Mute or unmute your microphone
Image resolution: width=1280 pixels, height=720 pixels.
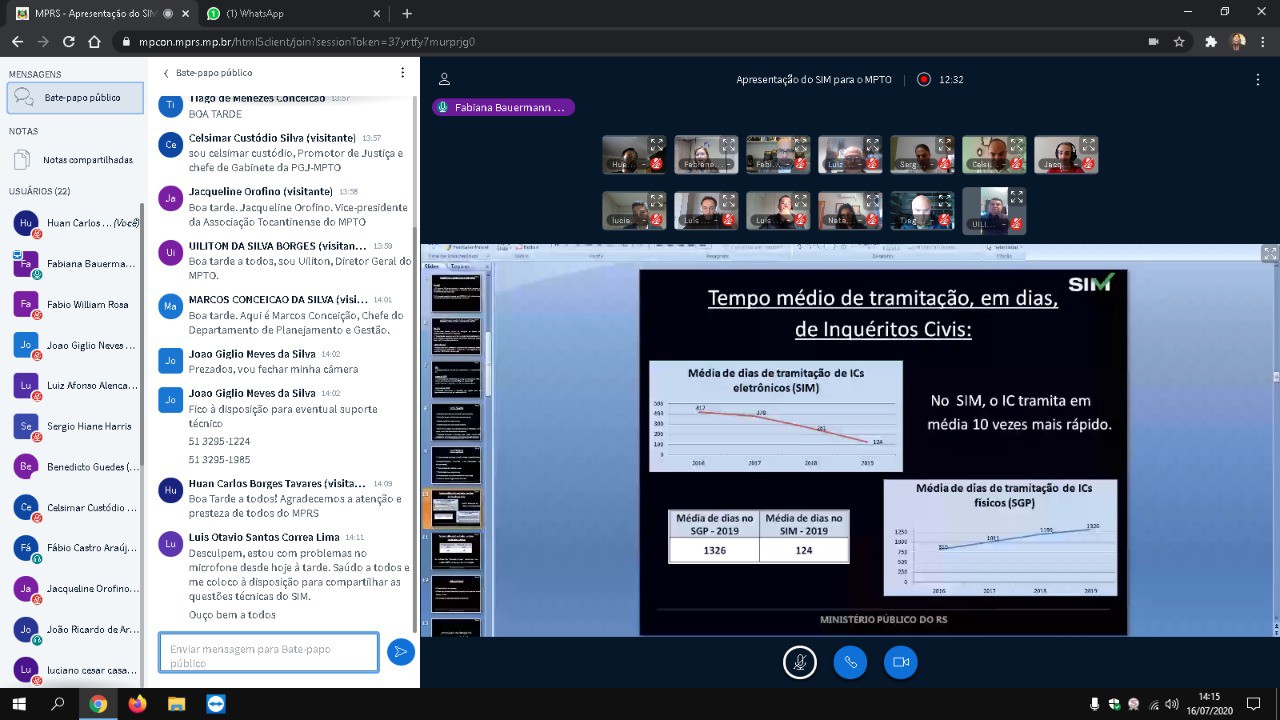(800, 662)
